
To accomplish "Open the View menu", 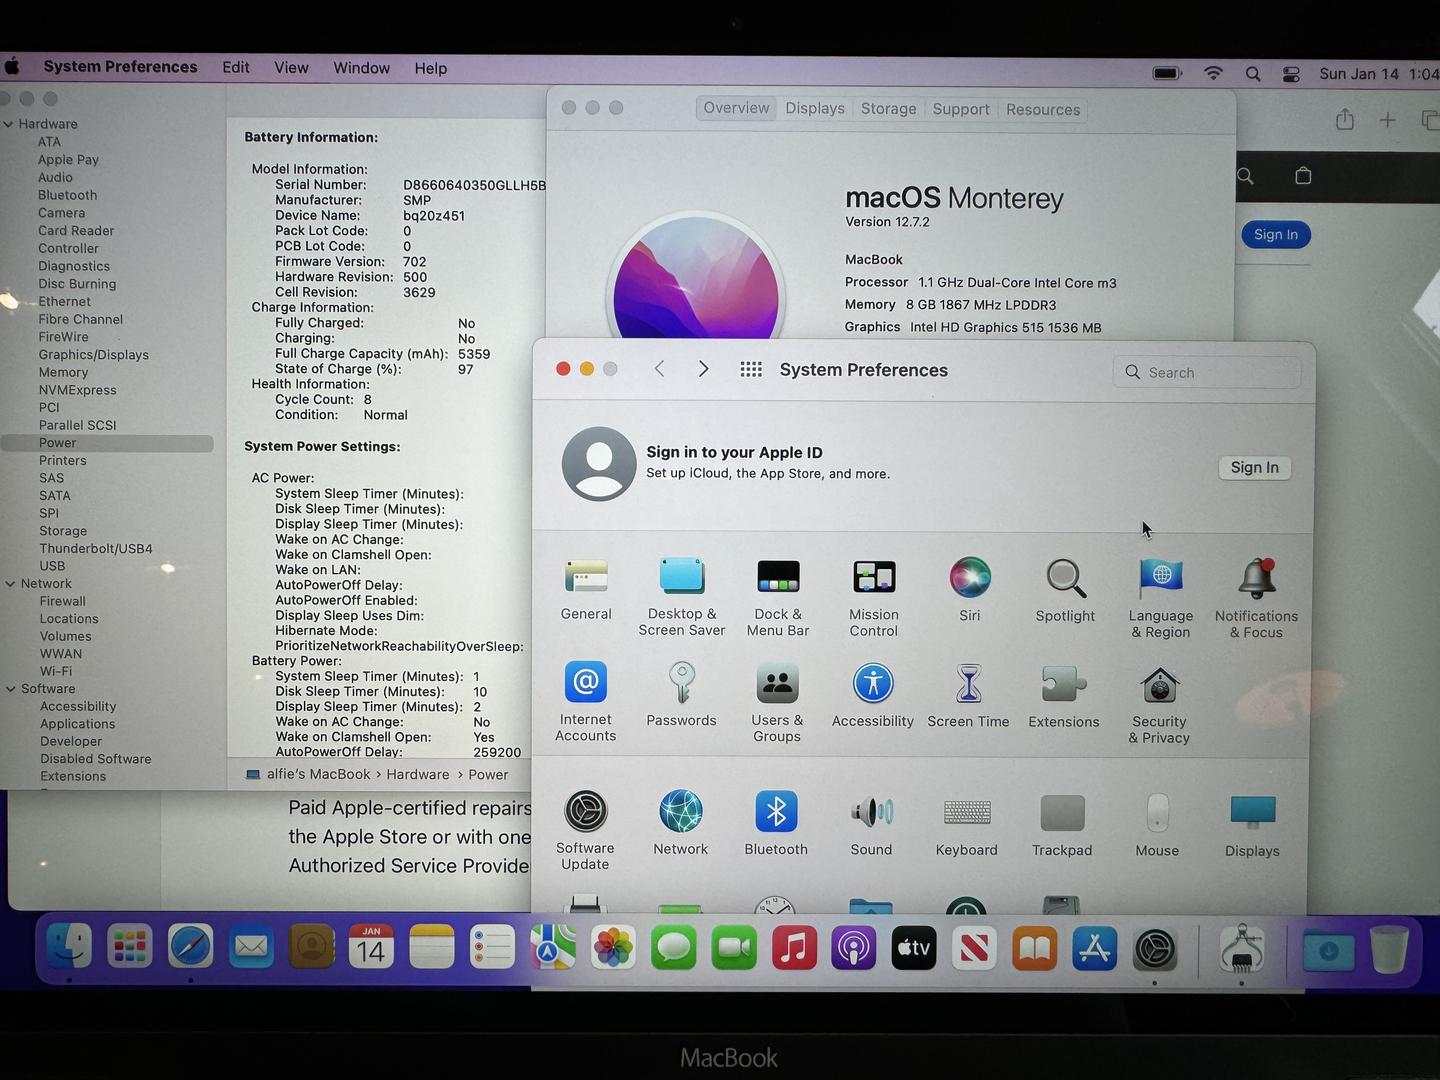I will click(x=291, y=68).
